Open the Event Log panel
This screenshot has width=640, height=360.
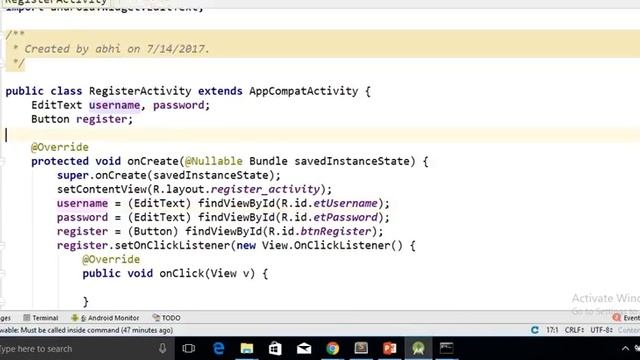[x=627, y=318]
